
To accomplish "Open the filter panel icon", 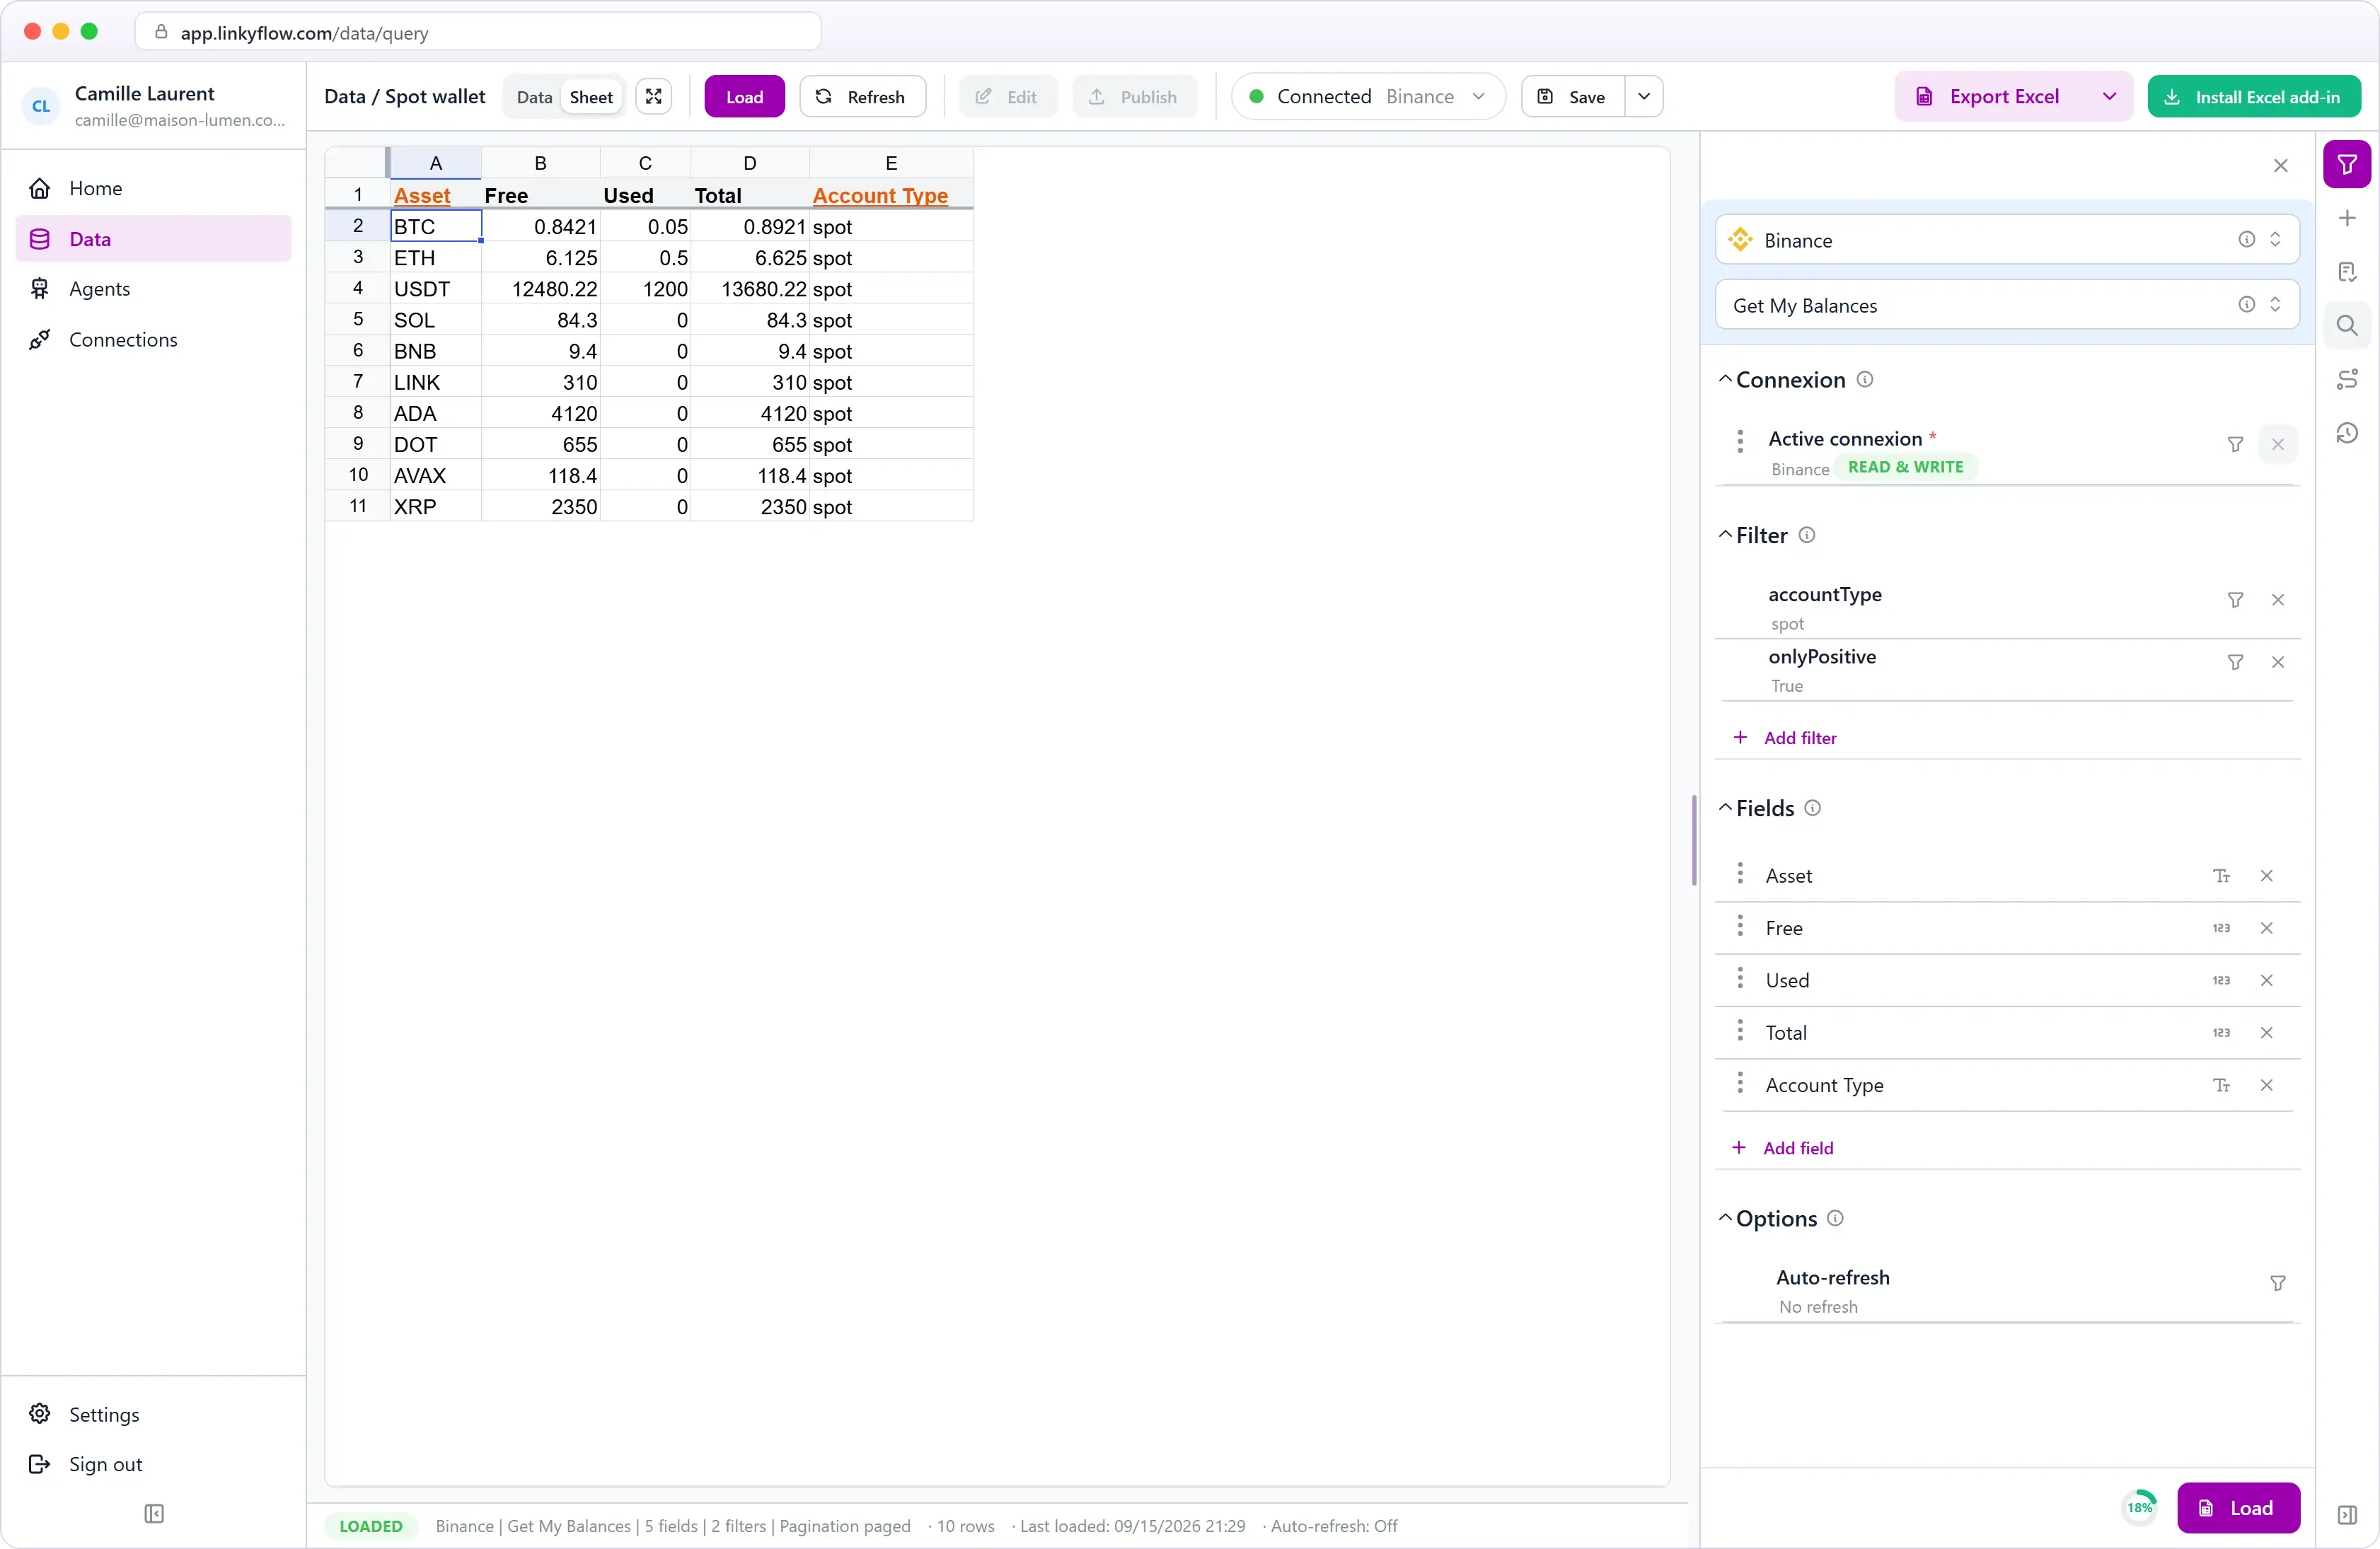I will [x=2346, y=165].
